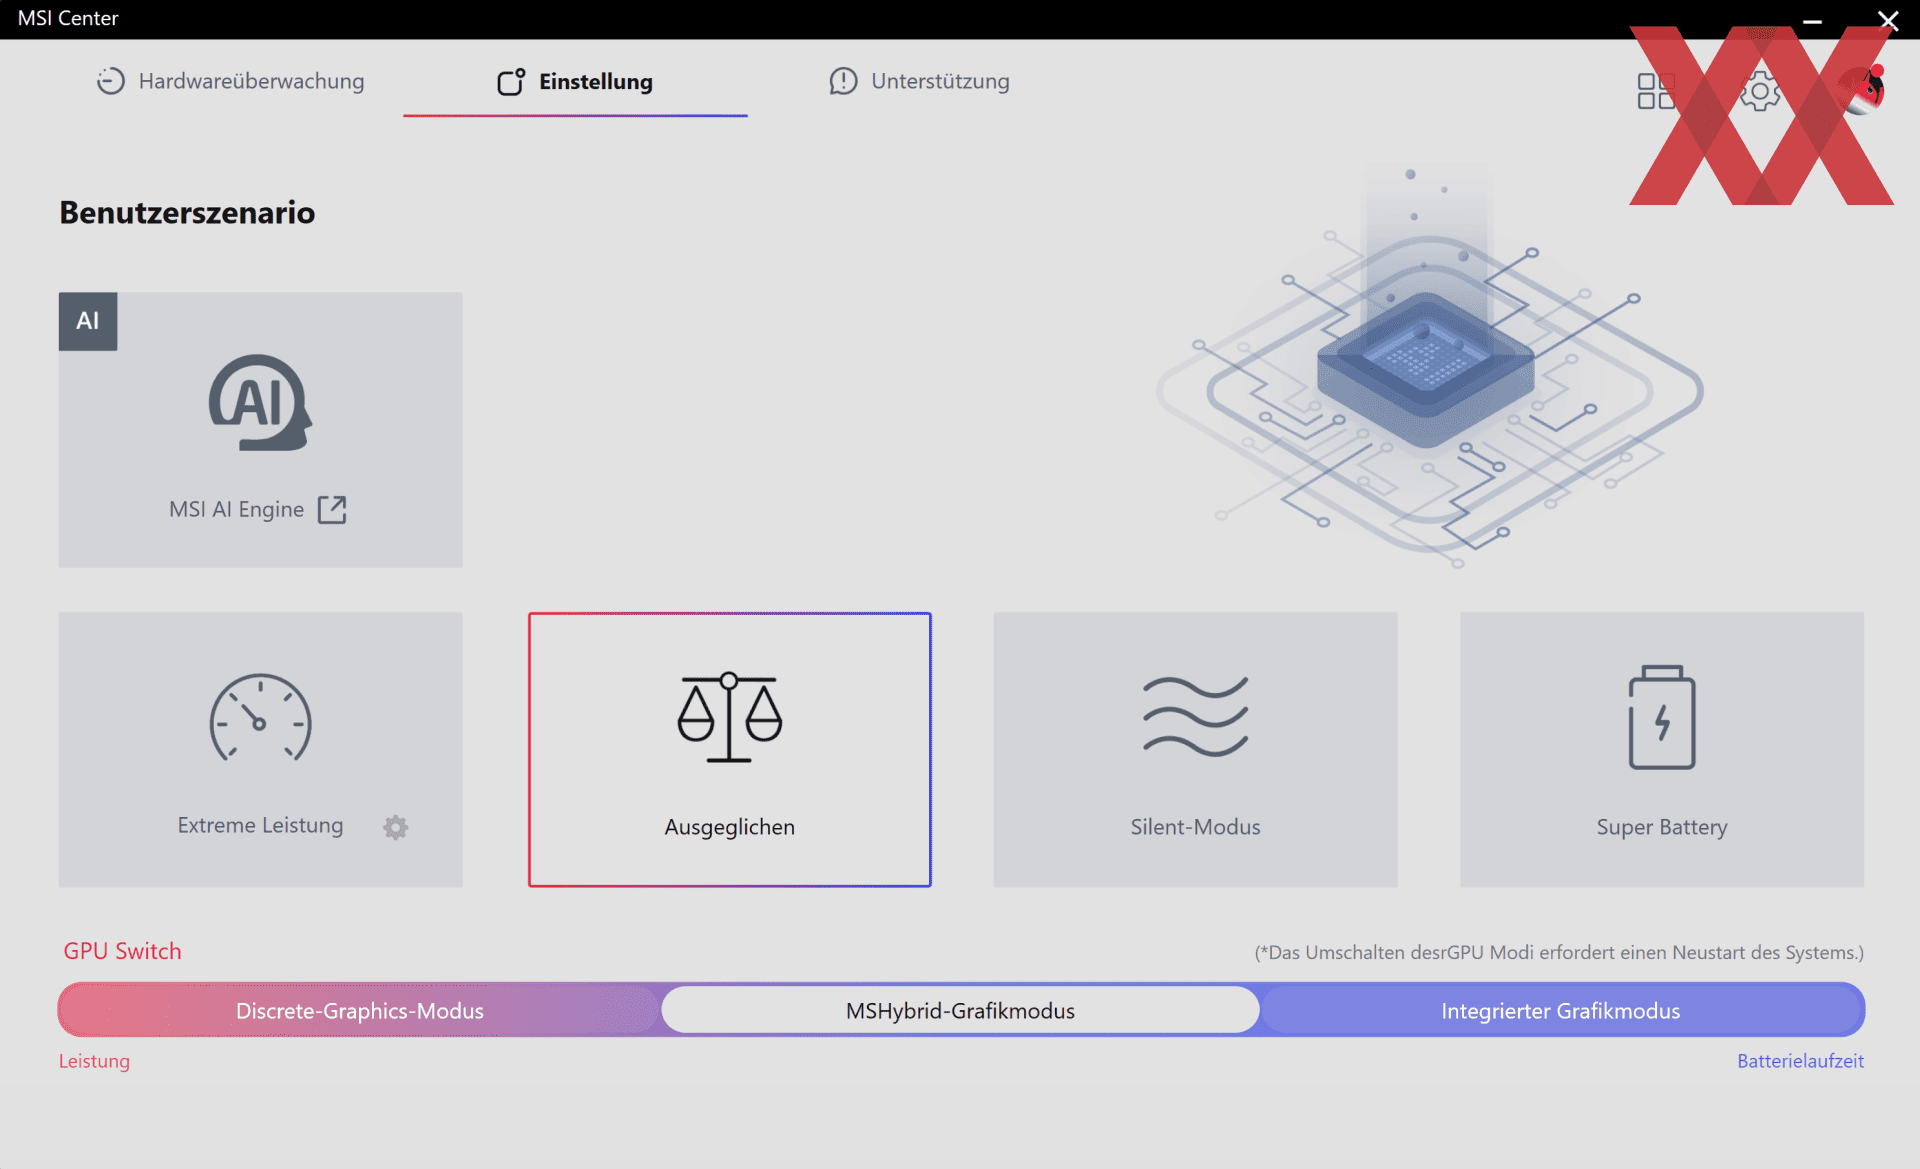
Task: Open the Extreme Leistung settings gear
Action: (396, 827)
